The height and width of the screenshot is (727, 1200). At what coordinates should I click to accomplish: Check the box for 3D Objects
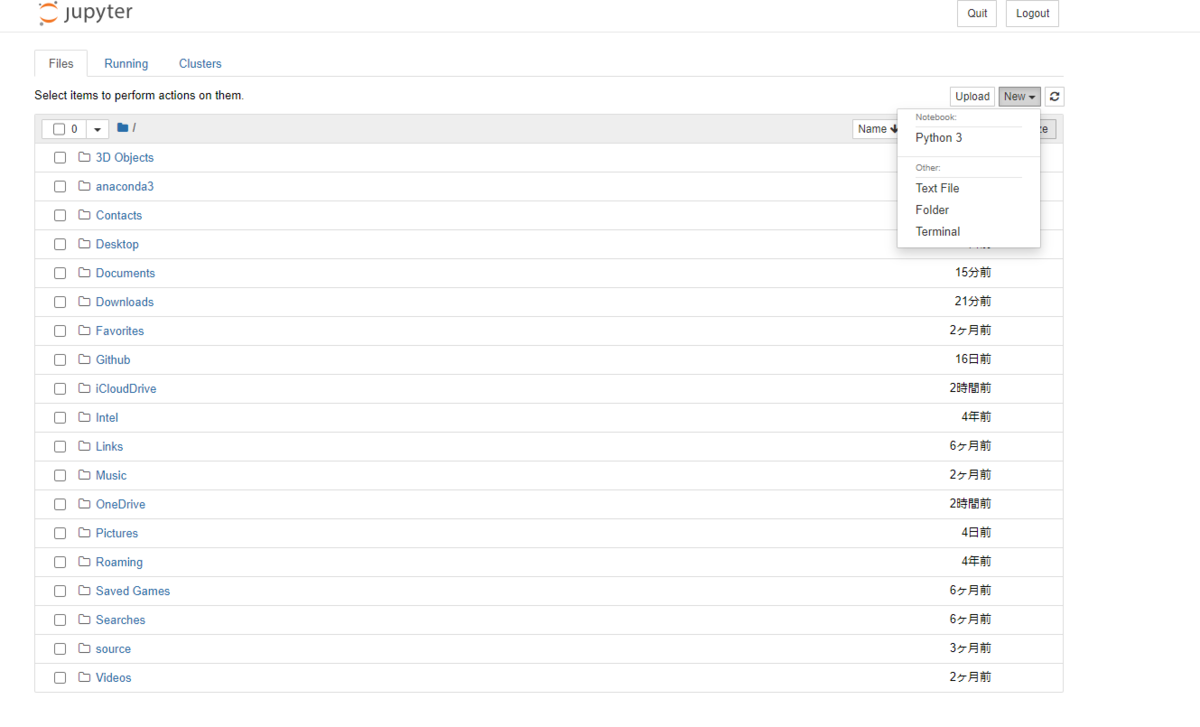(x=60, y=158)
